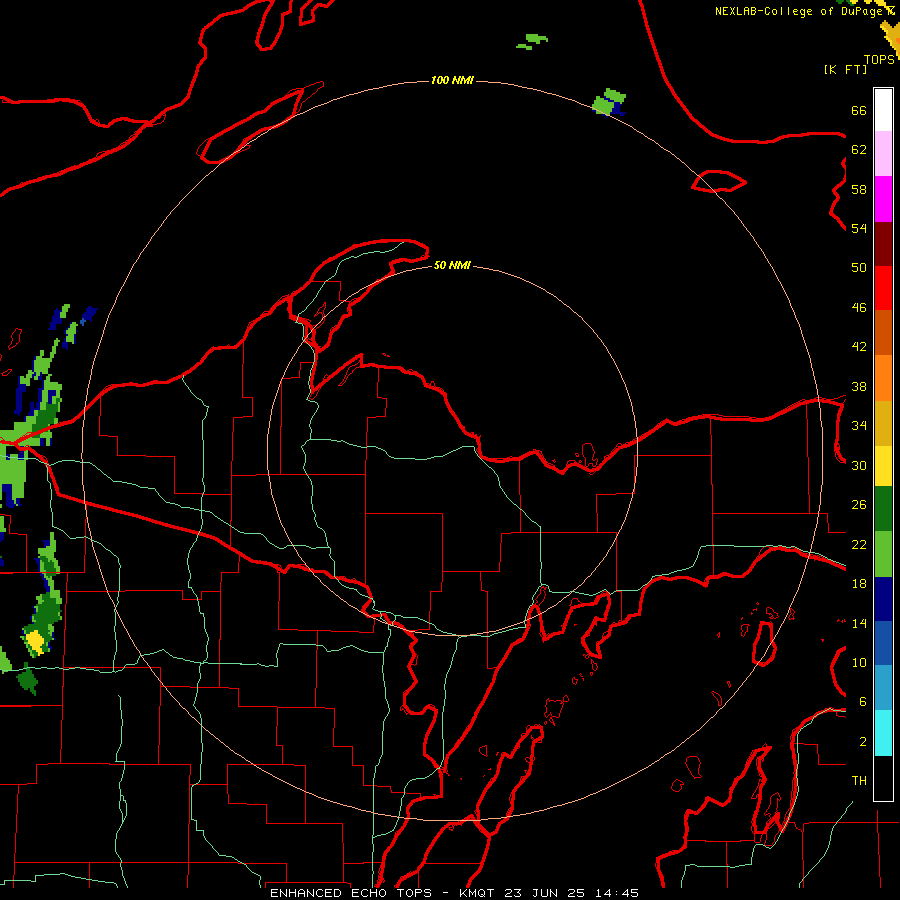Click the 18 value on the legend scale

(x=859, y=584)
